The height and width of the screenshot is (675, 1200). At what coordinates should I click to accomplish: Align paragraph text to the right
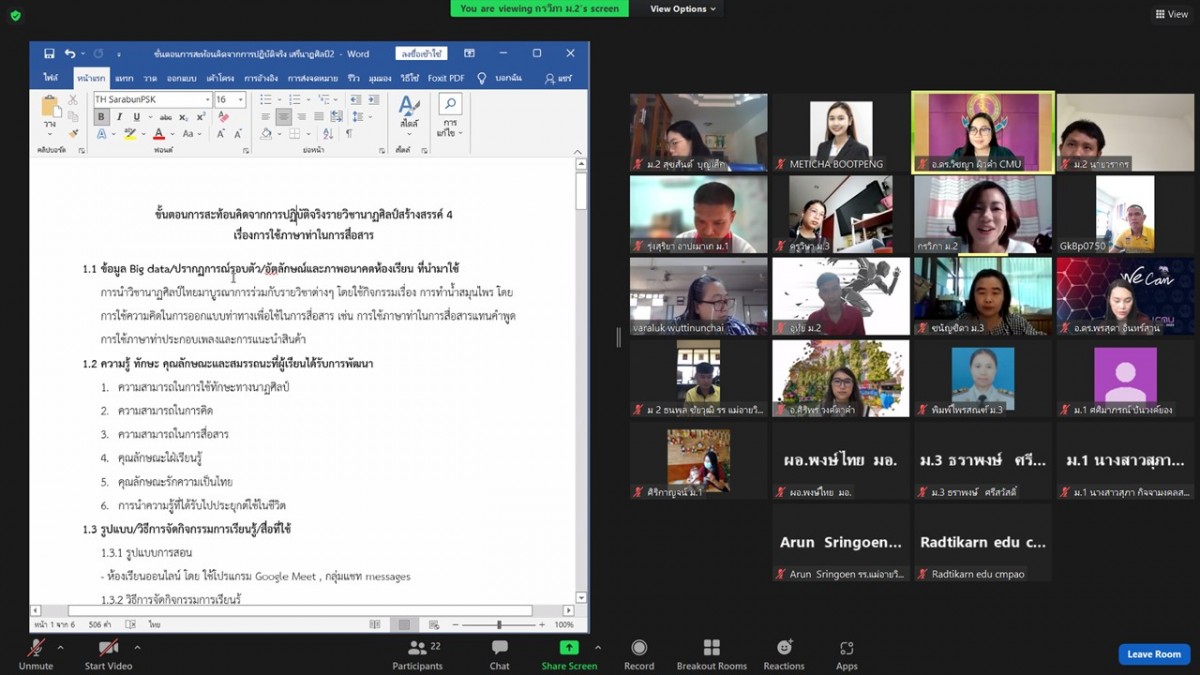point(301,117)
